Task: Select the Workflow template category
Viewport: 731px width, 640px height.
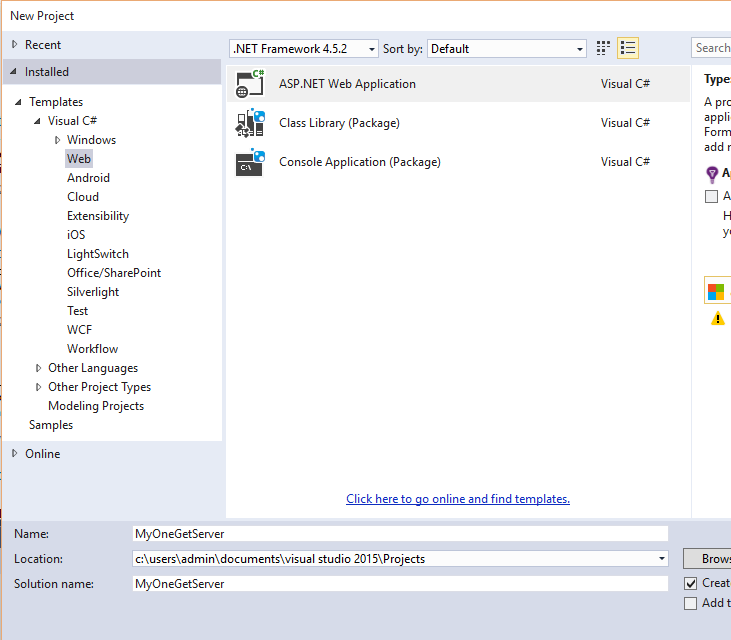Action: point(92,349)
